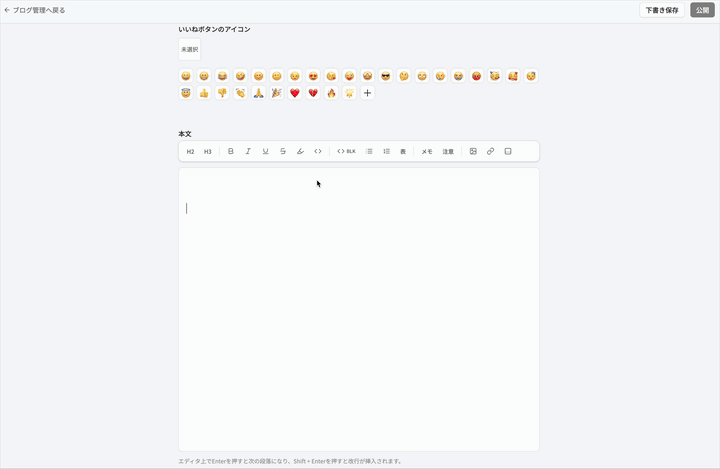
Task: Pick the winking tongue-out face emoji
Action: coord(349,76)
